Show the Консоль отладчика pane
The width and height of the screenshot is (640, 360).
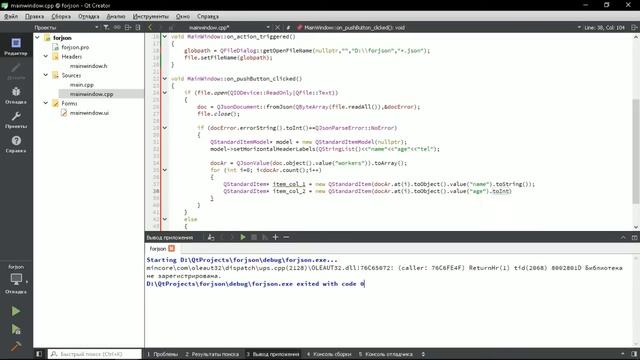(386, 354)
